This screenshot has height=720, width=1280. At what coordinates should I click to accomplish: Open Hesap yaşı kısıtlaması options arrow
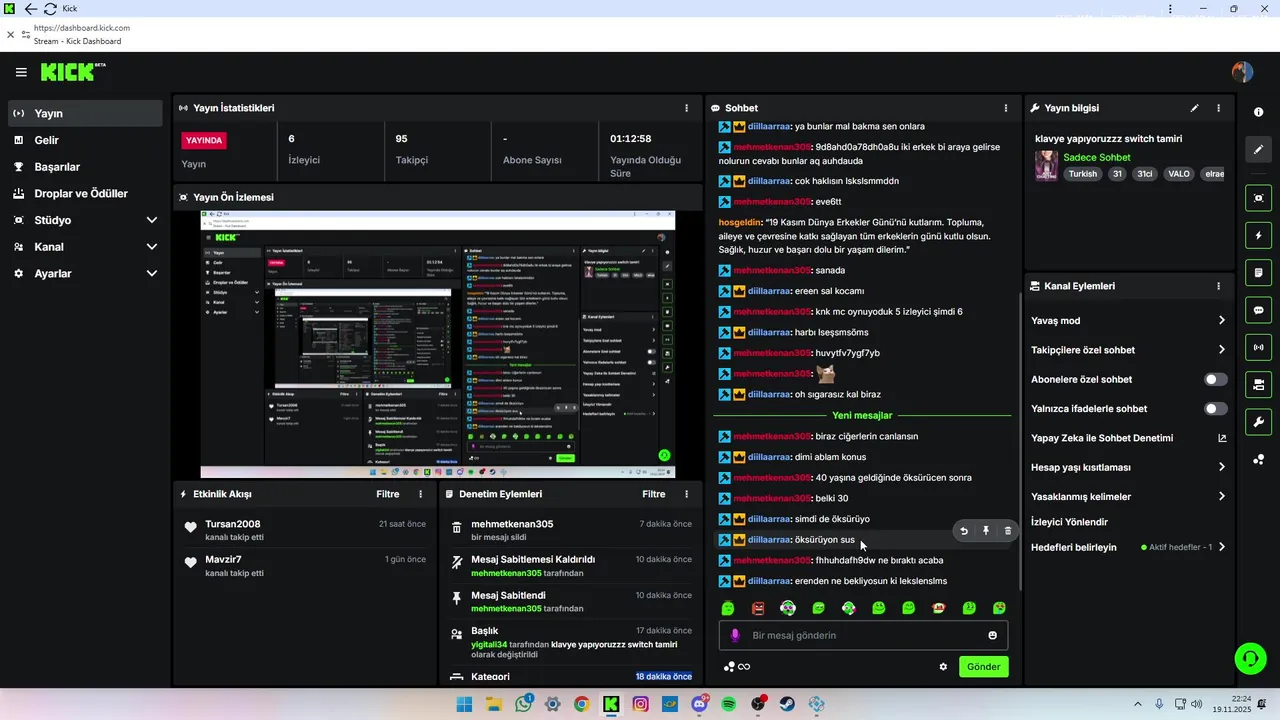click(x=1221, y=467)
